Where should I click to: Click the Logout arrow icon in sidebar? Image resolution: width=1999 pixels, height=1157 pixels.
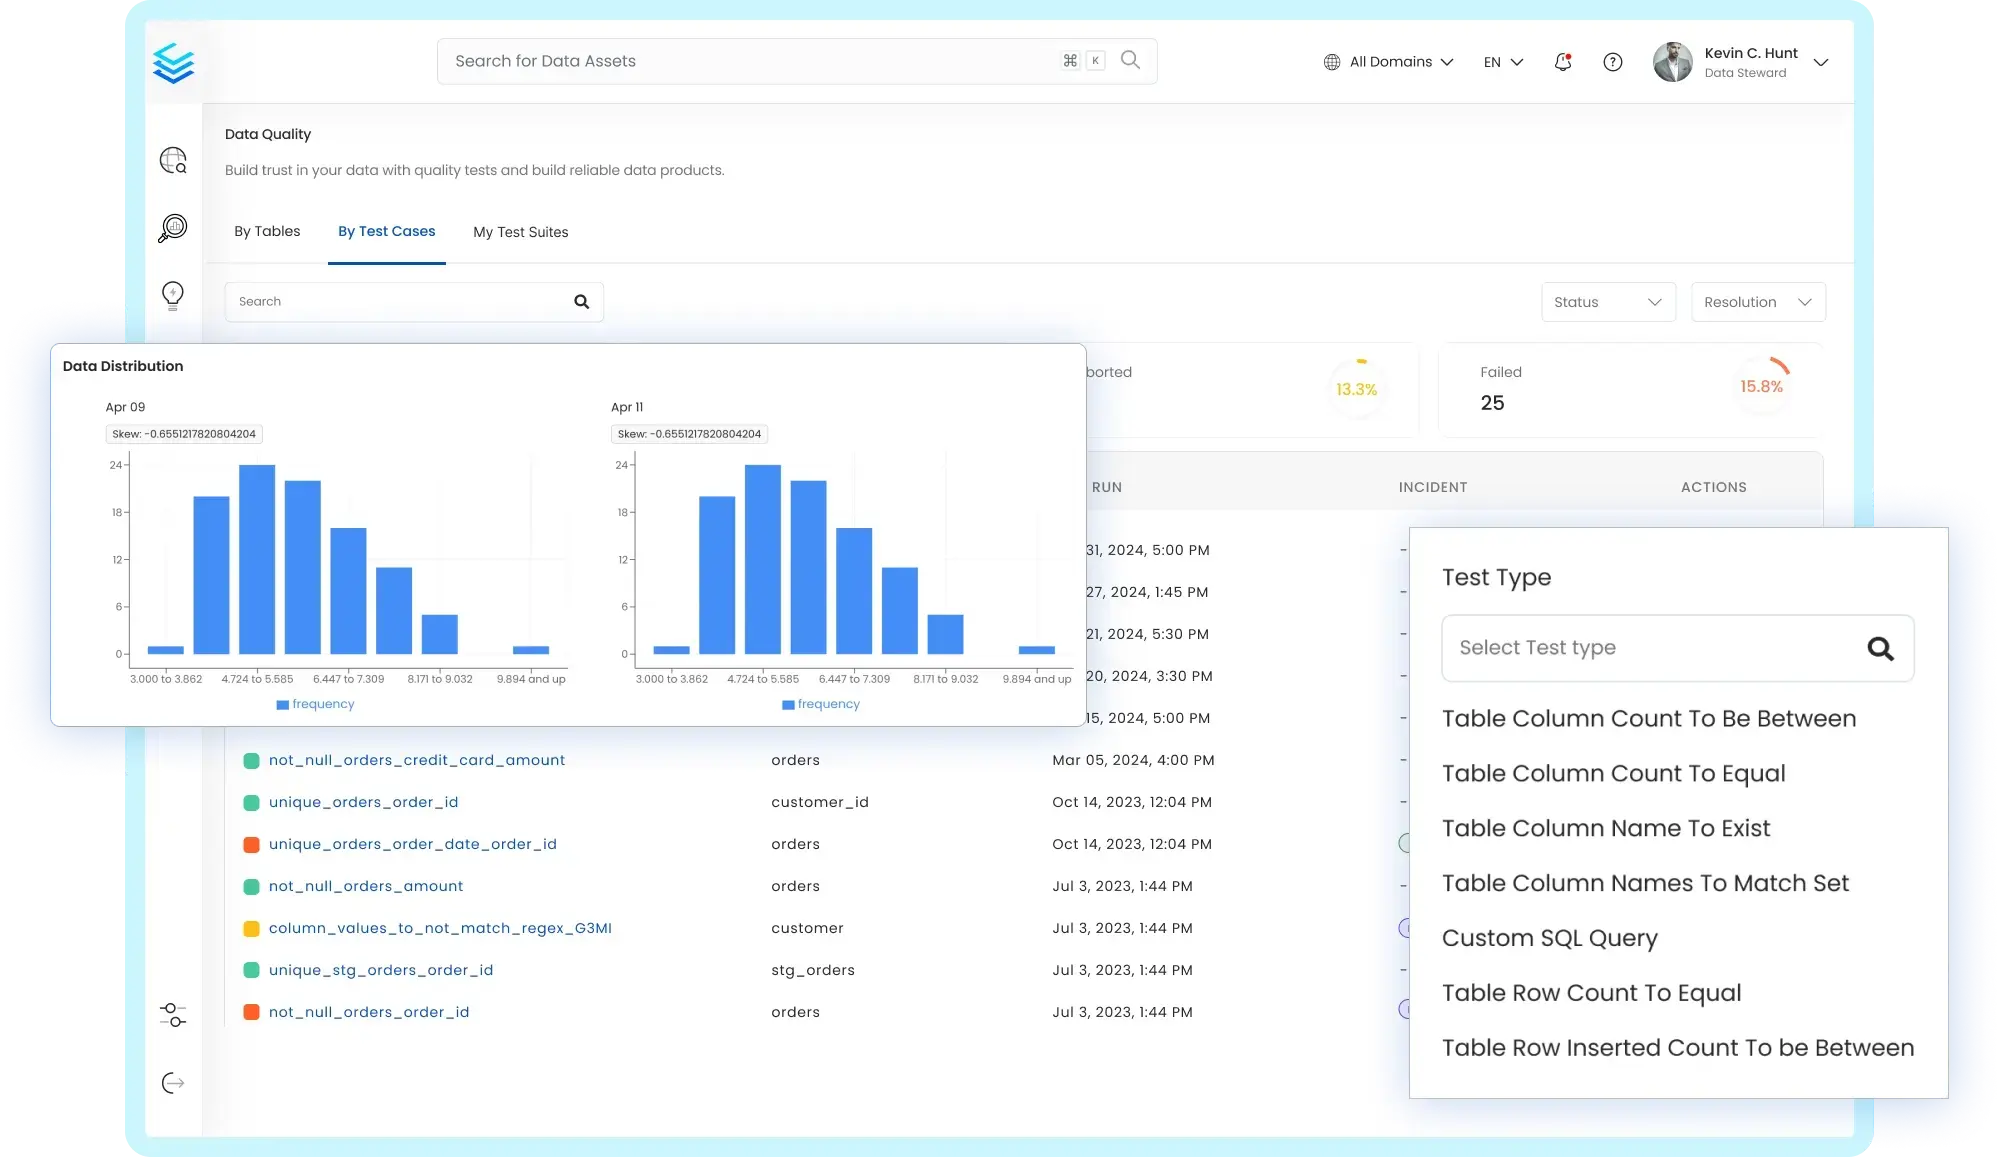tap(173, 1083)
